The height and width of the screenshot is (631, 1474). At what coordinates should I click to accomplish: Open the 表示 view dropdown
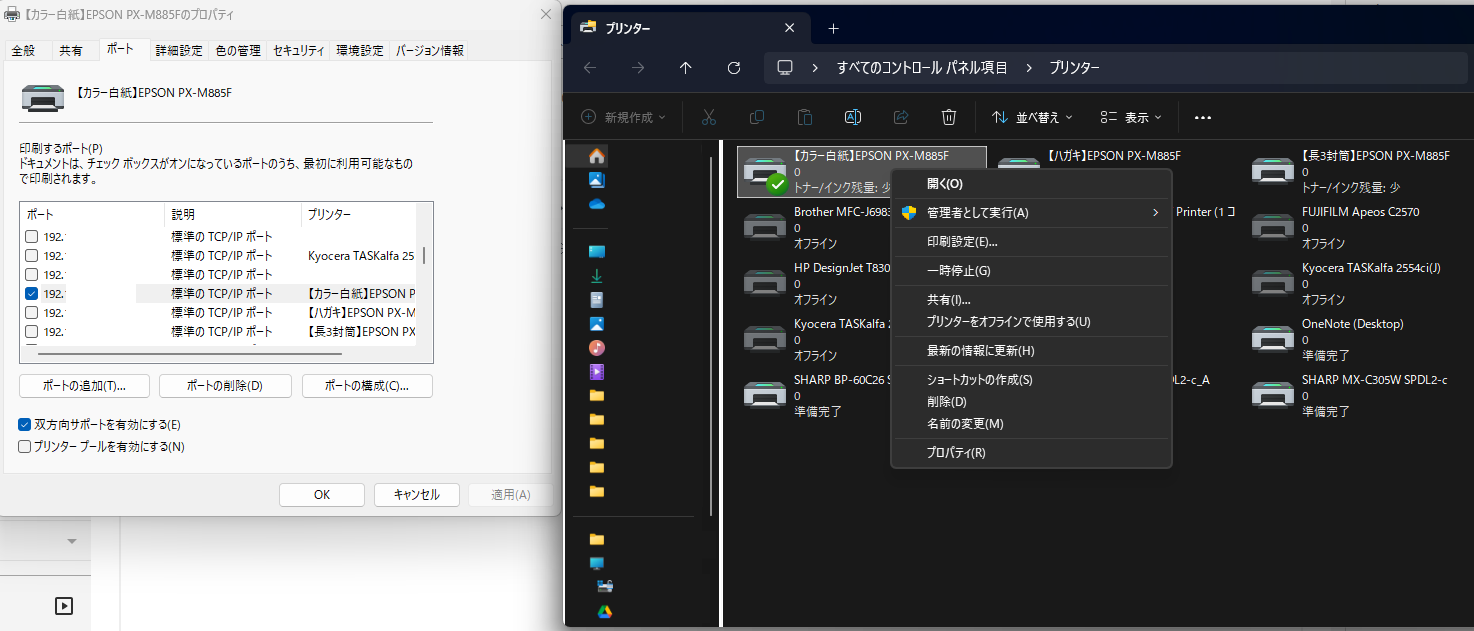click(x=1130, y=117)
